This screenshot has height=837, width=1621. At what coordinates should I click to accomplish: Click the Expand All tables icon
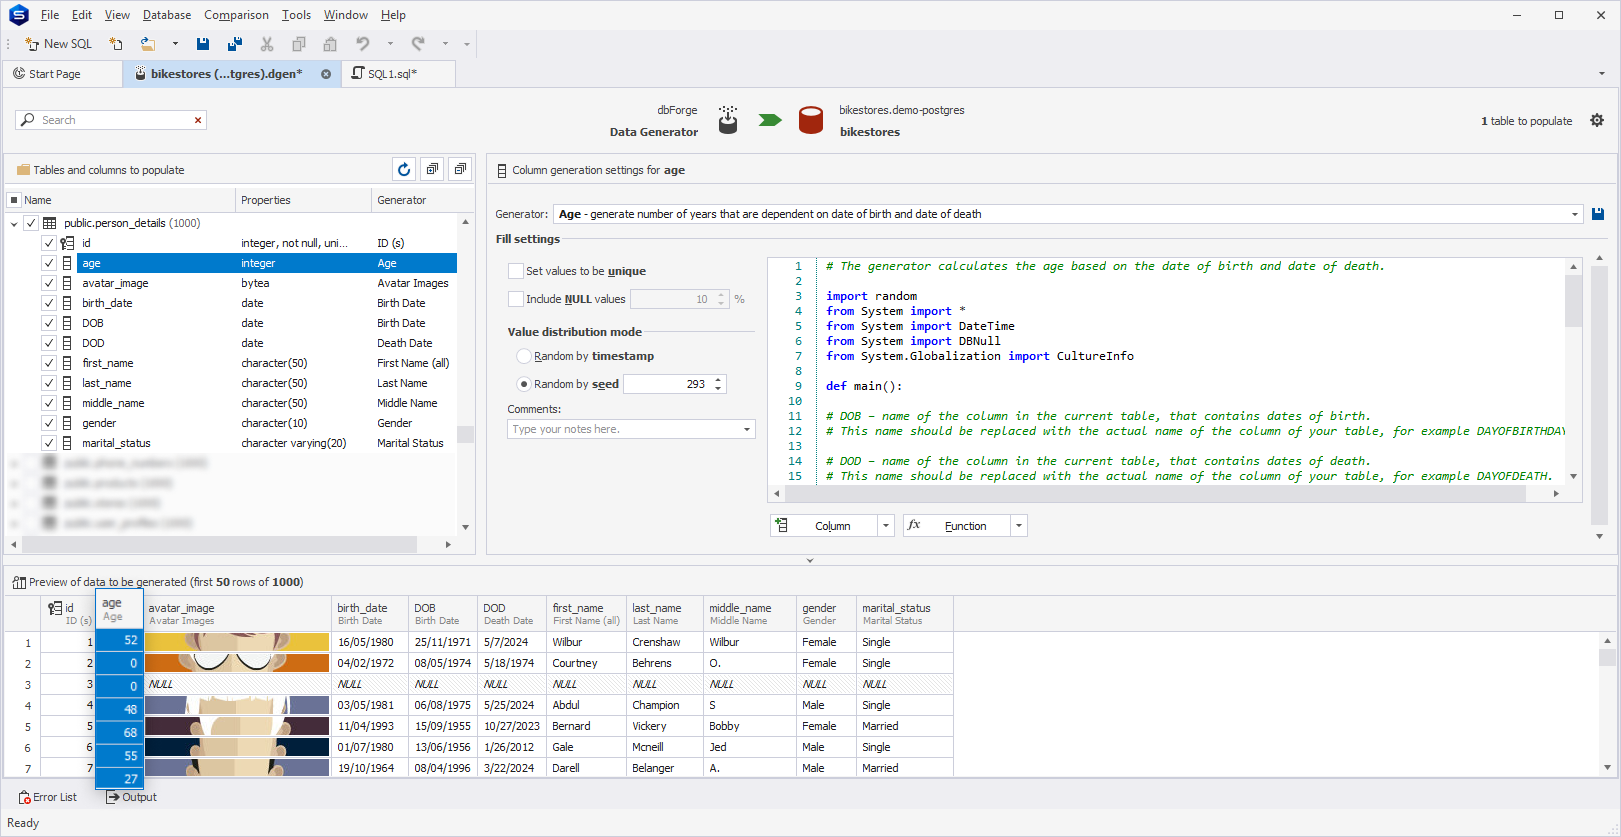pos(432,169)
